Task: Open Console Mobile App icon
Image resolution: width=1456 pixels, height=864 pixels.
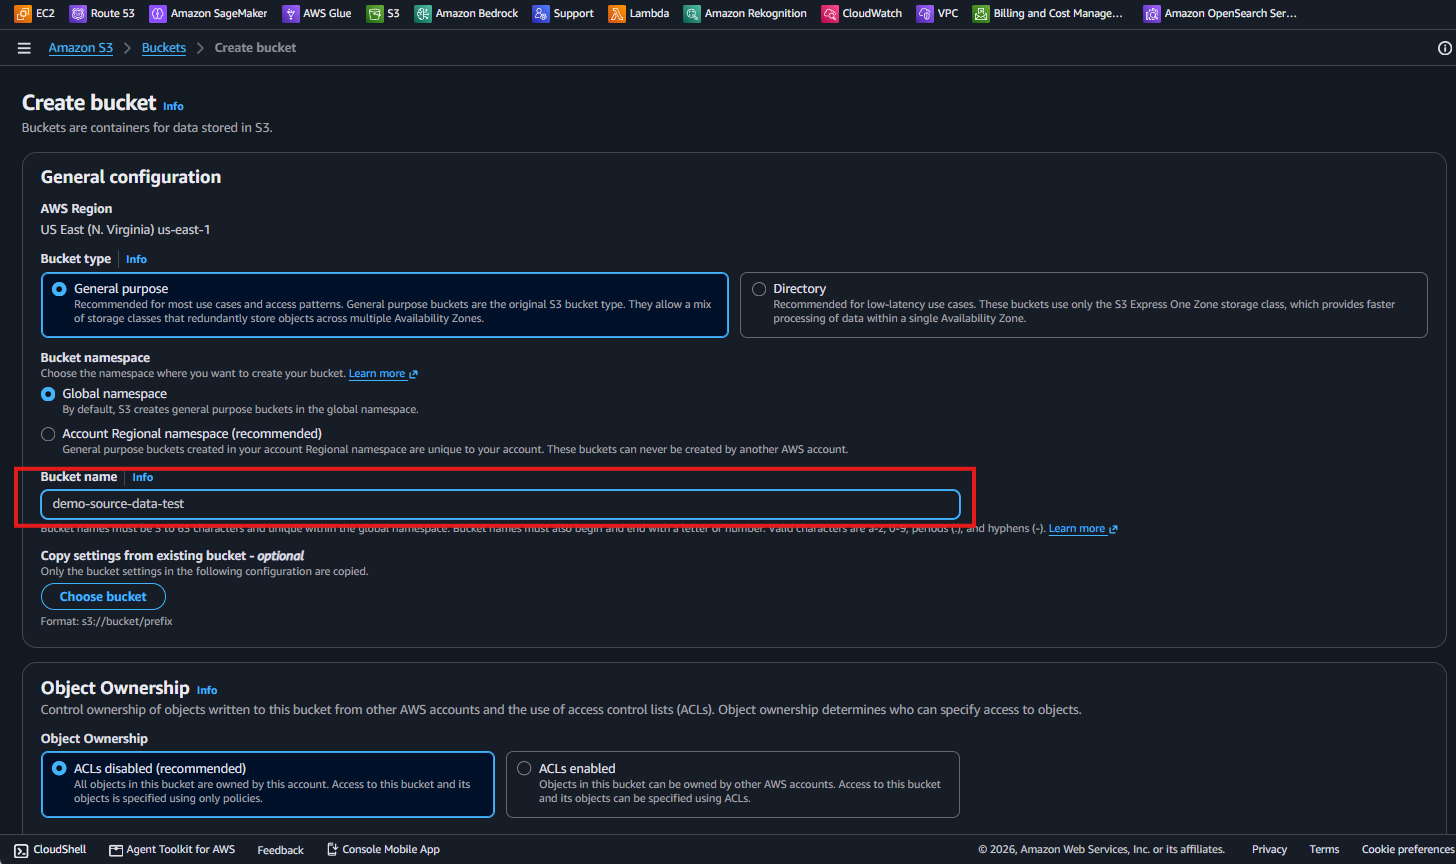Action: (x=332, y=850)
